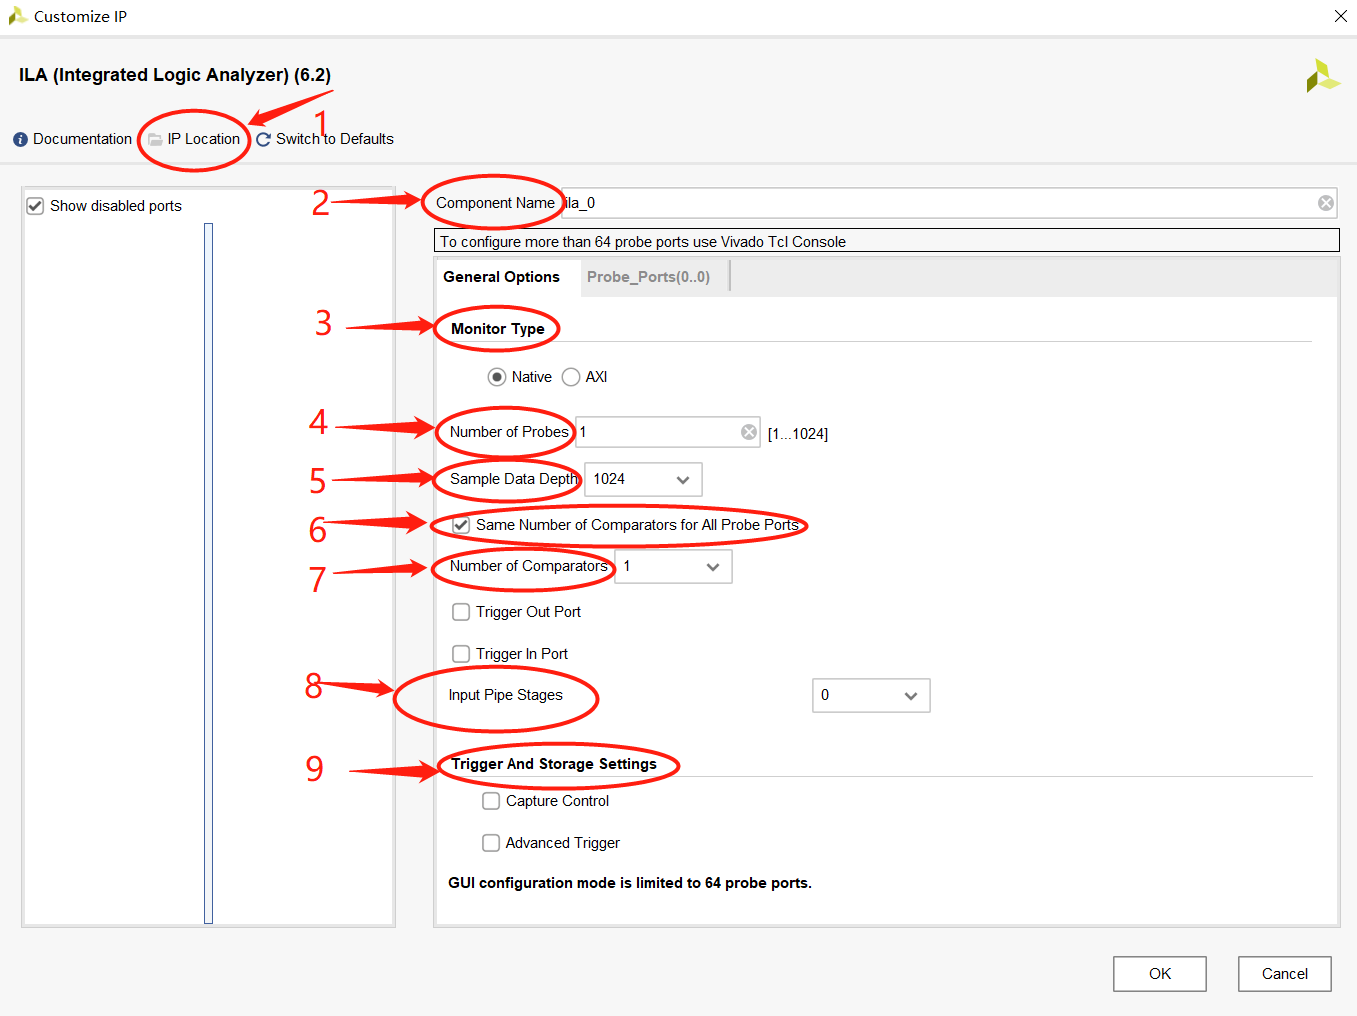Image resolution: width=1357 pixels, height=1016 pixels.
Task: Open the Documentation info icon
Action: click(20, 139)
